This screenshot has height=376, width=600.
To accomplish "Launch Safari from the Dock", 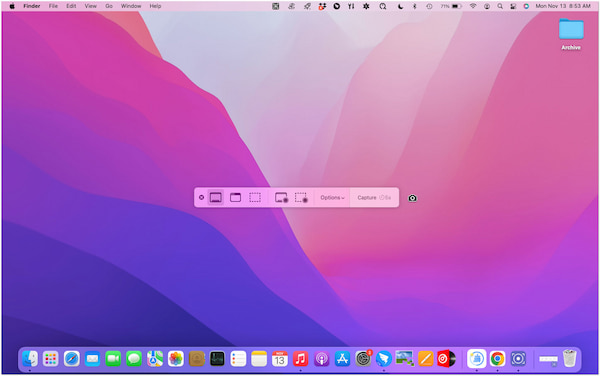I will [x=72, y=359].
